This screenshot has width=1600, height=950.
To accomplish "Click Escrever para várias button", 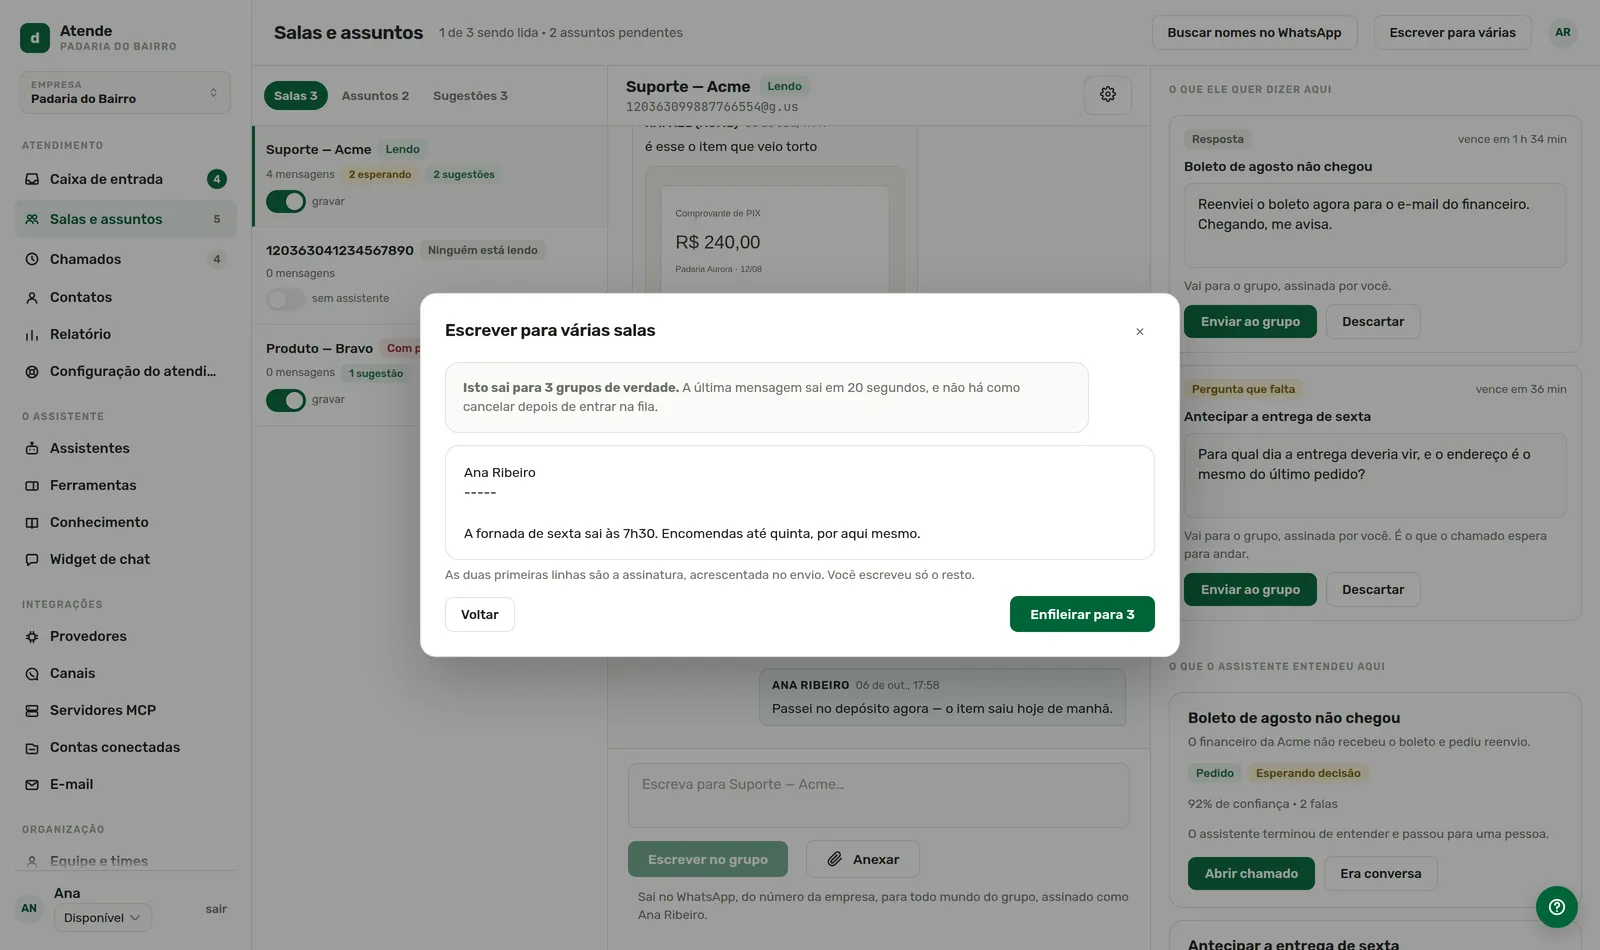I will tap(1452, 32).
